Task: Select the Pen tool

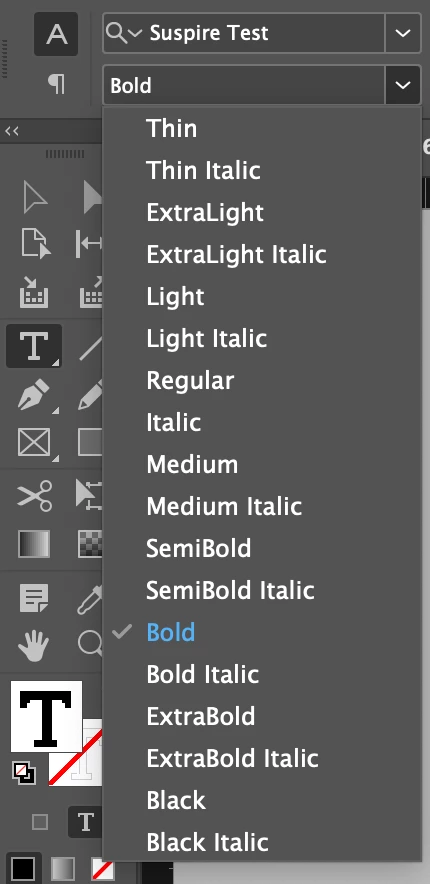Action: [x=35, y=395]
